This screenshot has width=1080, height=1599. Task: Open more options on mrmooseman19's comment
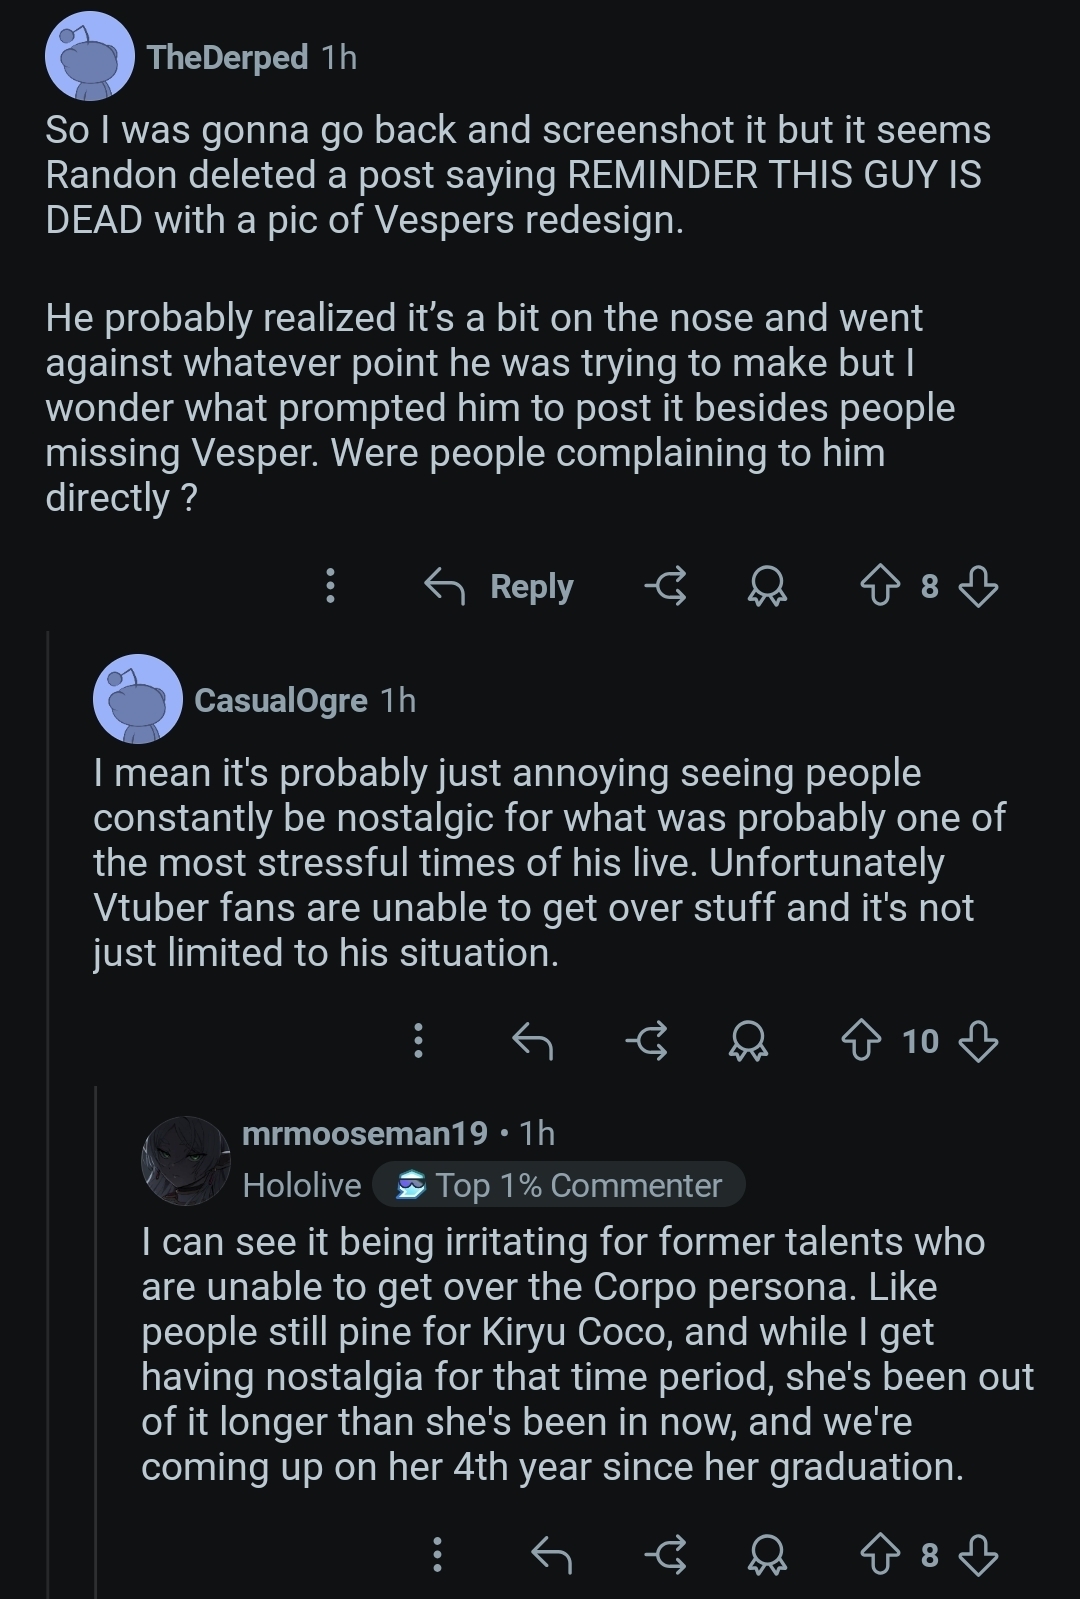(x=437, y=1555)
